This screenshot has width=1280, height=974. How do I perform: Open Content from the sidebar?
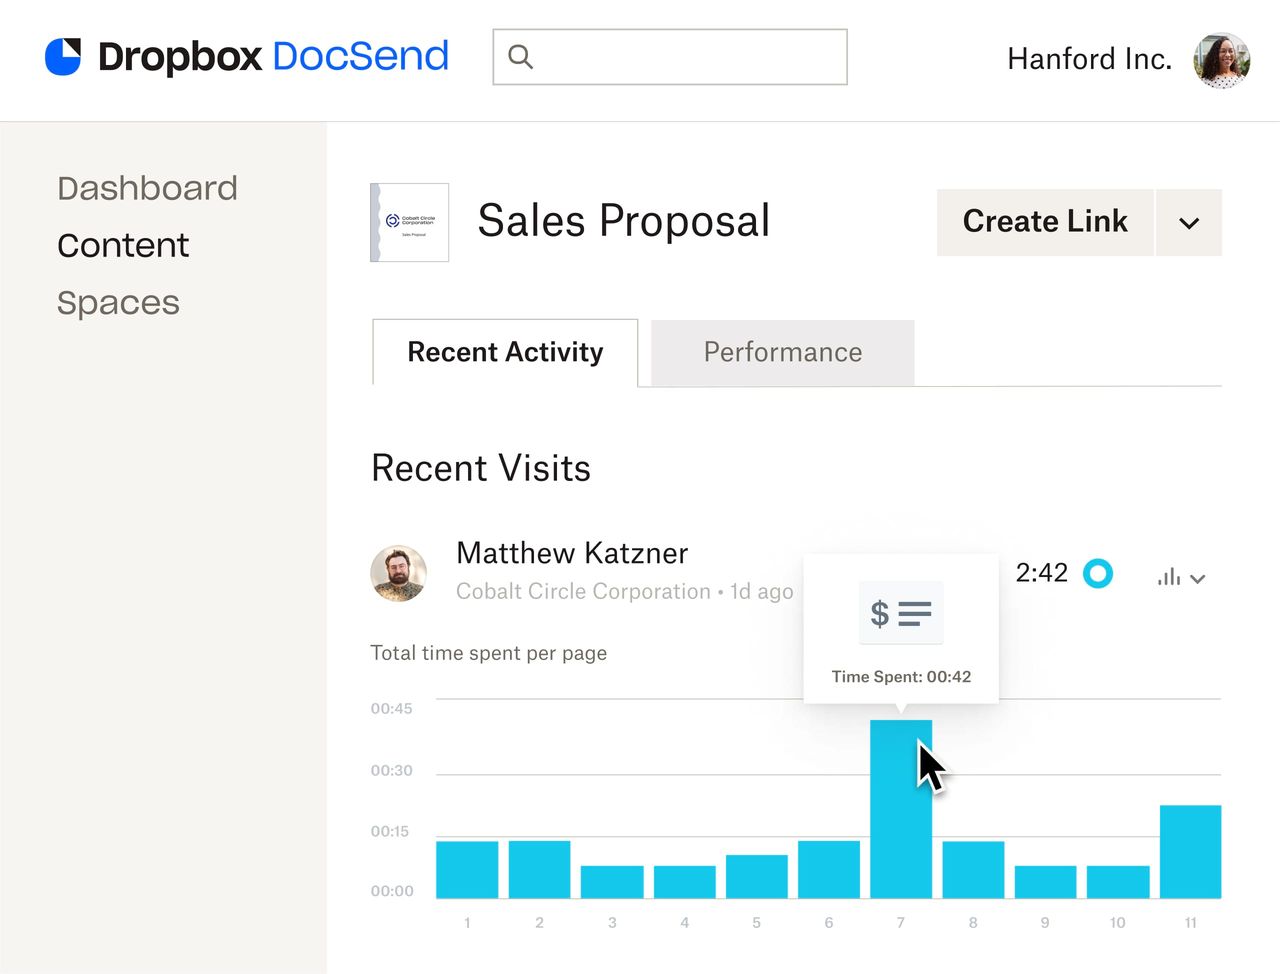tap(123, 245)
